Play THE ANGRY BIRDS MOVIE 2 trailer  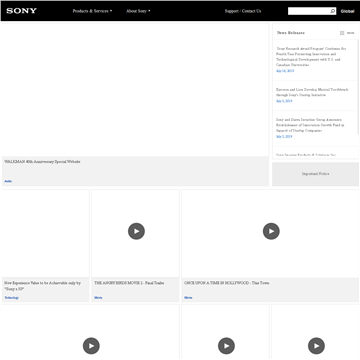136,231
